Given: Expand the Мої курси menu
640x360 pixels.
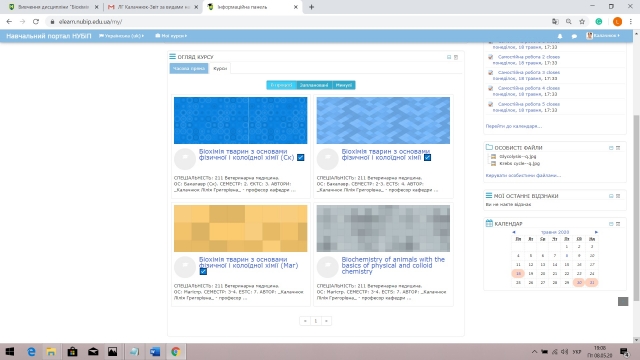Looking at the screenshot, I should click(x=171, y=36).
